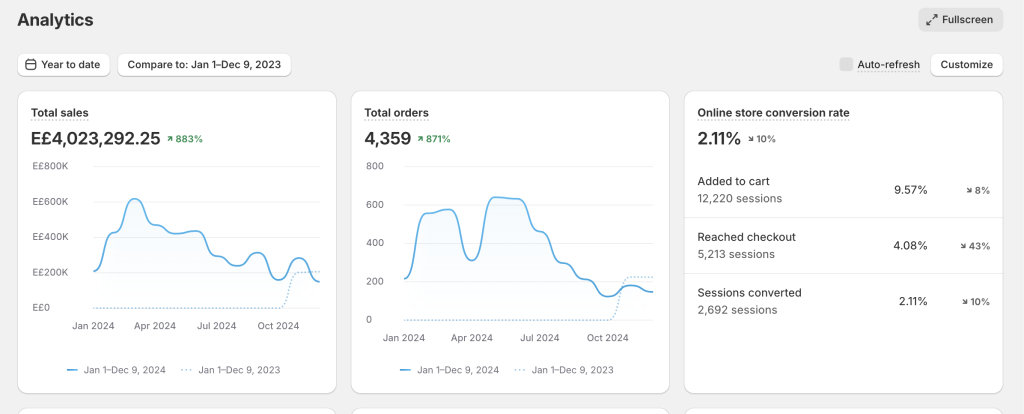Click the decrease arrow beside 43% Reached checkout
The height and width of the screenshot is (414, 1024).
point(962,246)
